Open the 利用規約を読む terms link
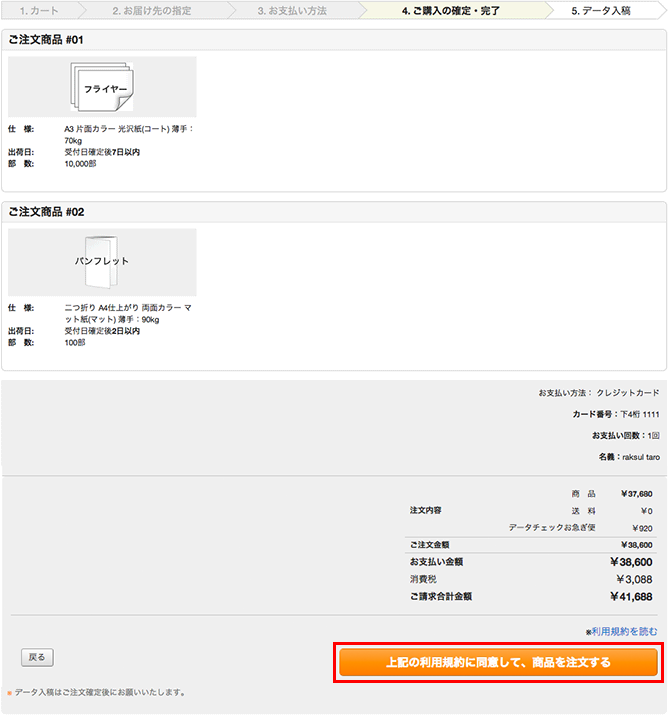The image size is (668, 715). coord(624,631)
